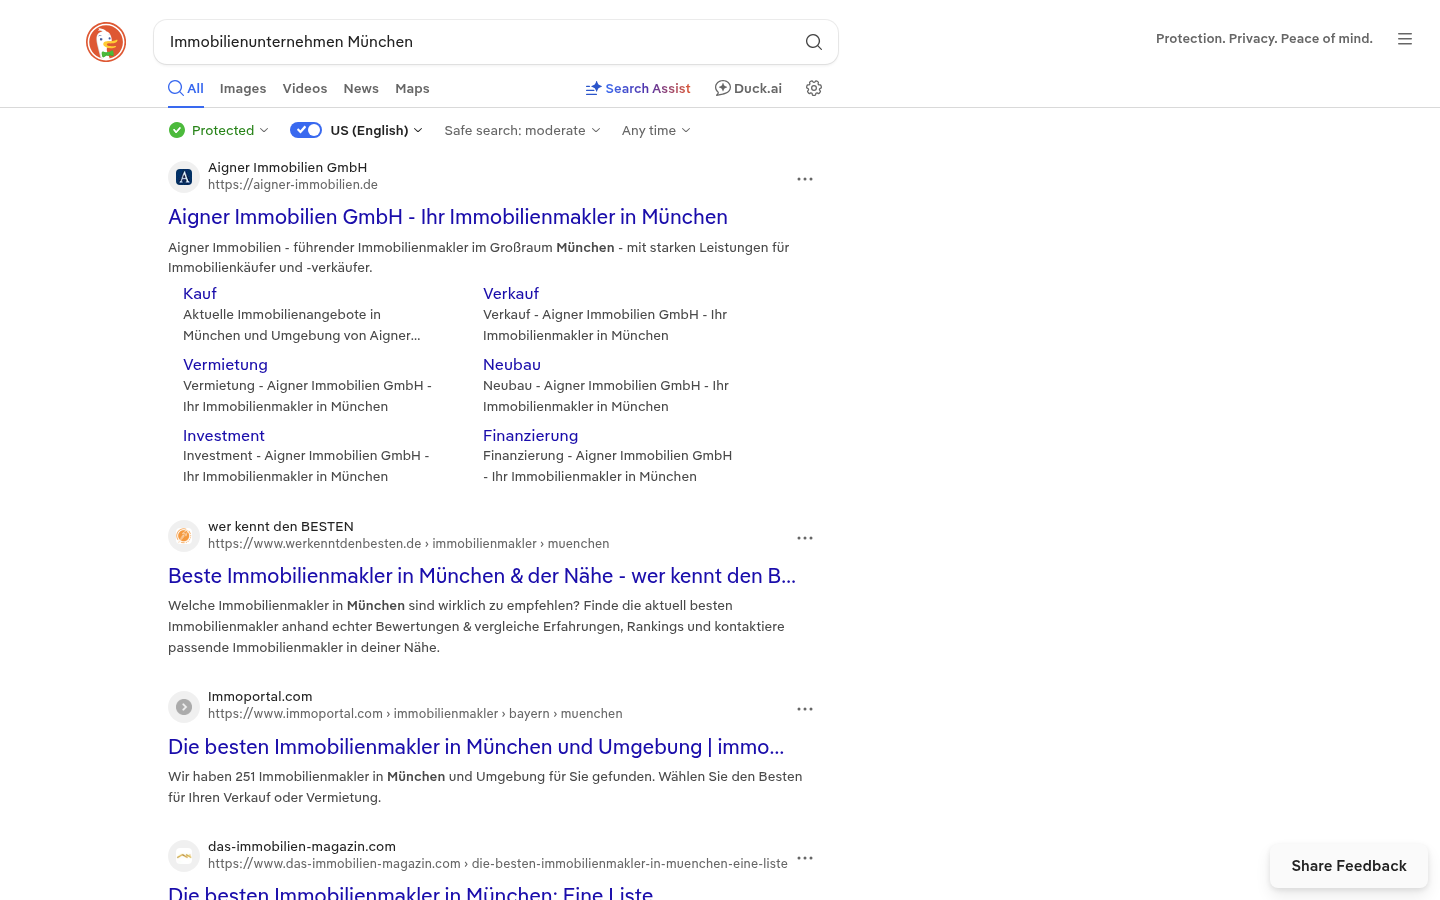Click the werkenntdenbesten.de URL breadcrumb
The height and width of the screenshot is (900, 1440).
pos(408,543)
